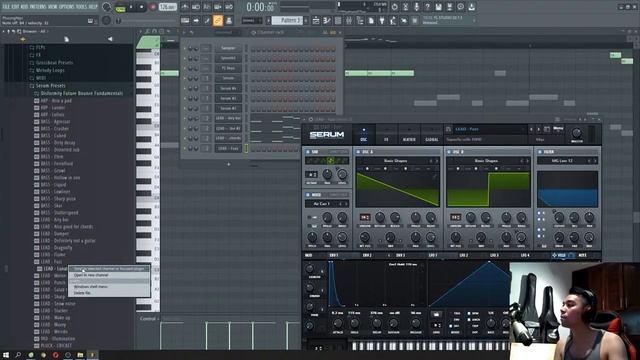The height and width of the screenshot is (360, 640).
Task: Switch to Serum GLOBAL tab
Action: (432, 135)
